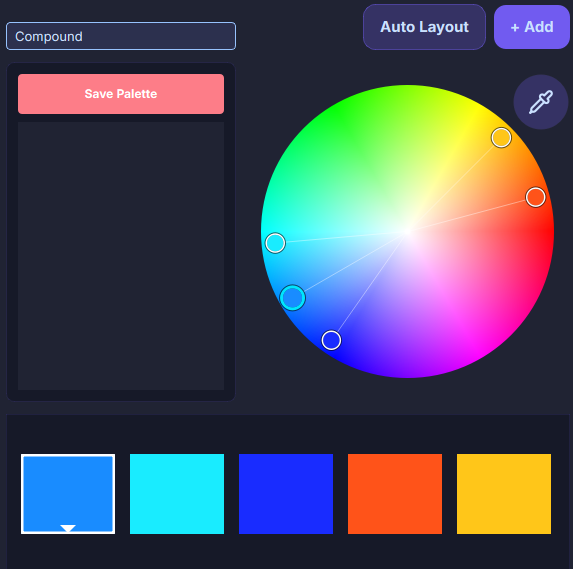Open the Compound harmony dropdown
Viewport: 573px width, 569px height.
tap(121, 36)
